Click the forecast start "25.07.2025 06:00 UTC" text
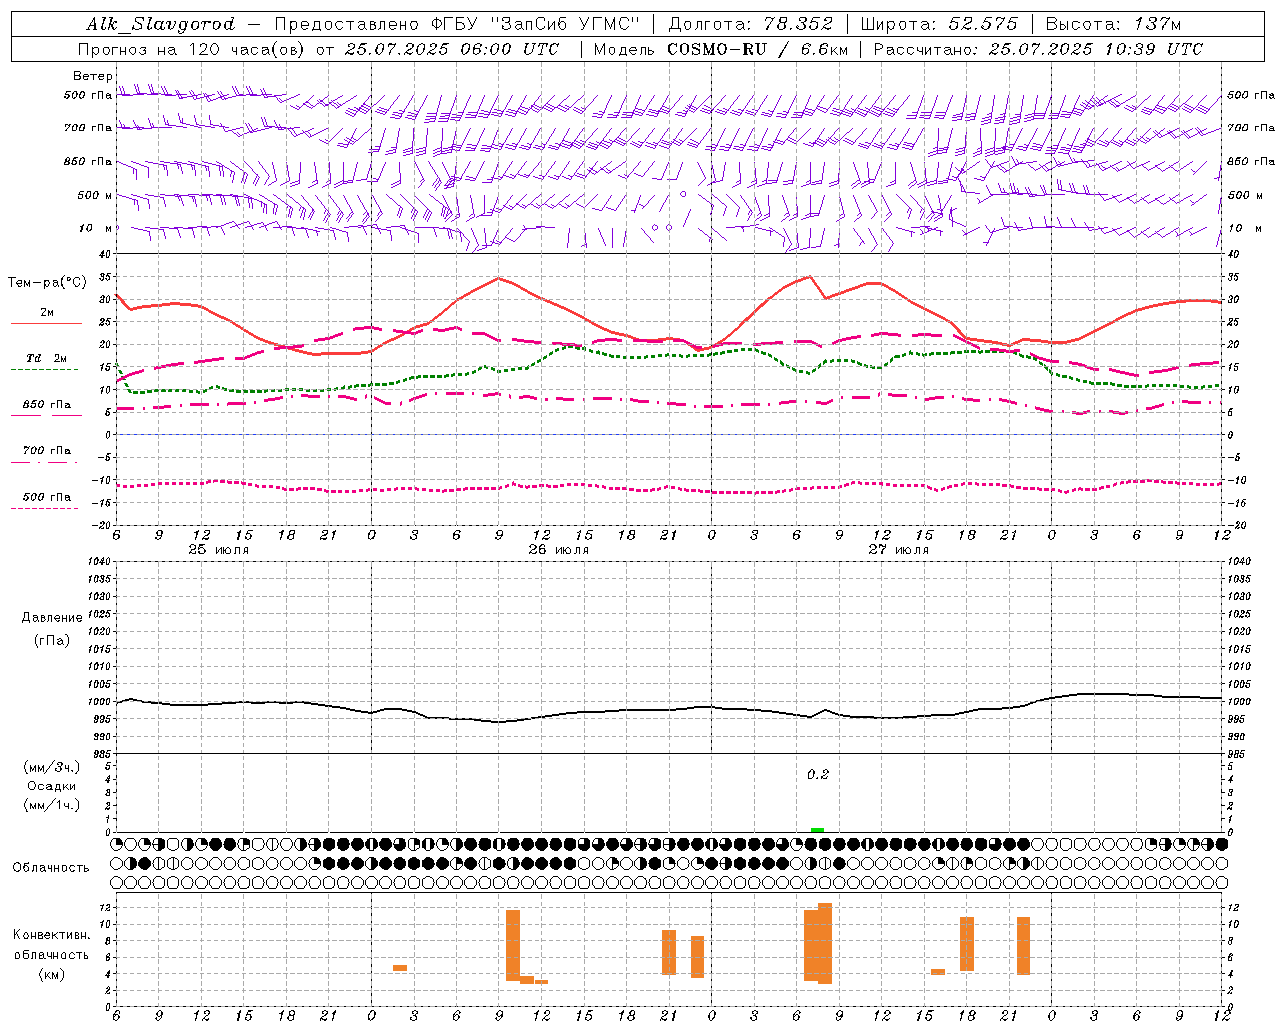 click(451, 49)
